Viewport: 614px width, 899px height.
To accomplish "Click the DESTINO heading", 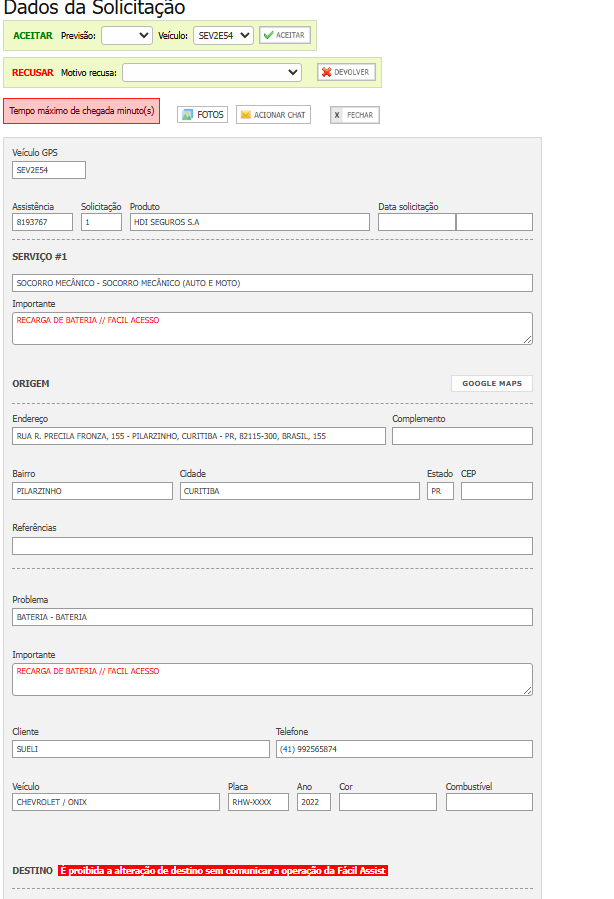I will 33,870.
